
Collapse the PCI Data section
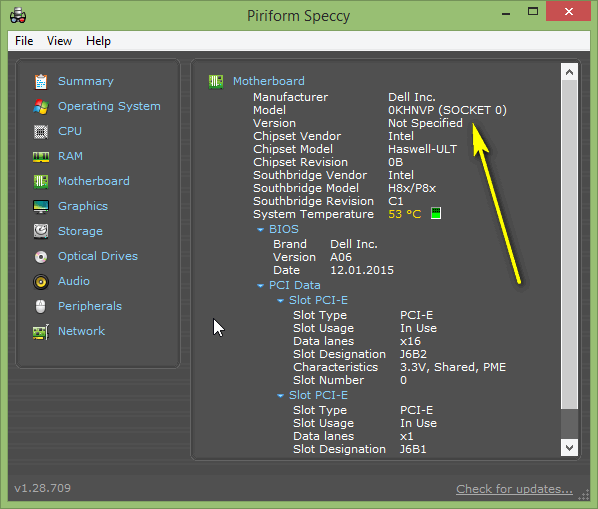pyautogui.click(x=260, y=286)
